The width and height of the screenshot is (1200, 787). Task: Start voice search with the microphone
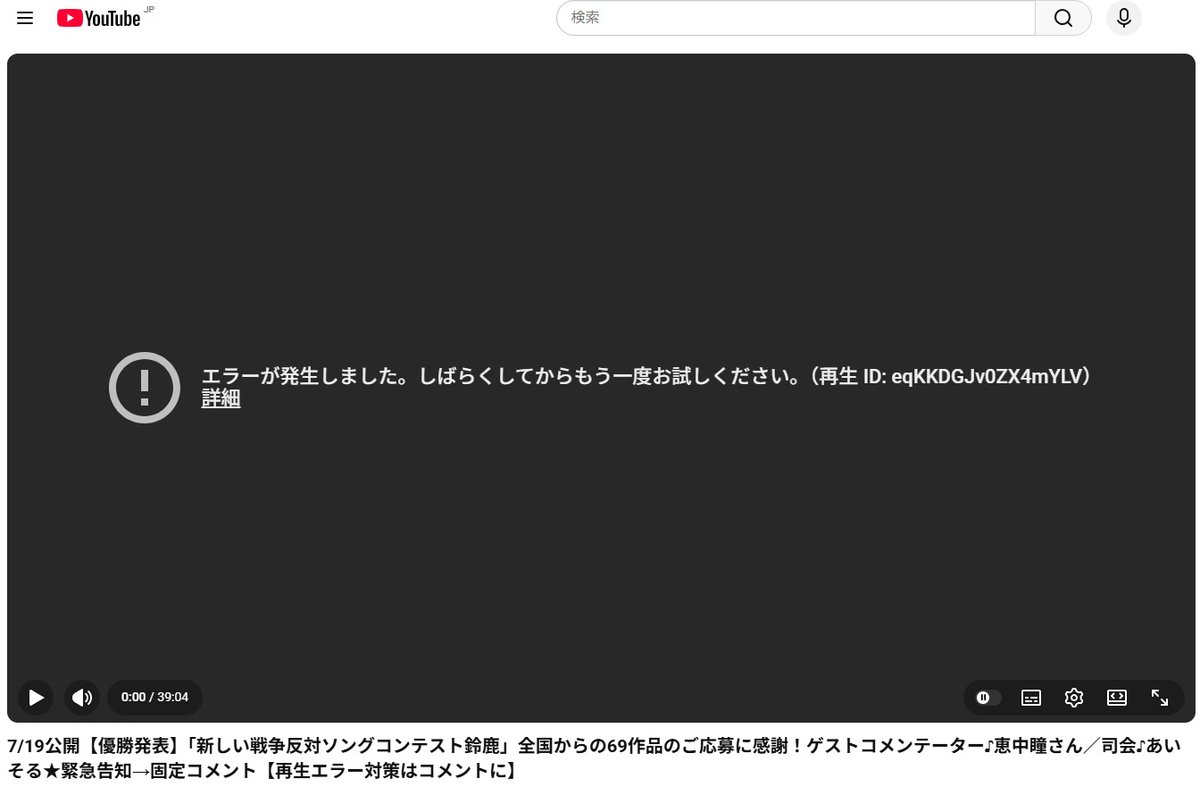(1124, 18)
